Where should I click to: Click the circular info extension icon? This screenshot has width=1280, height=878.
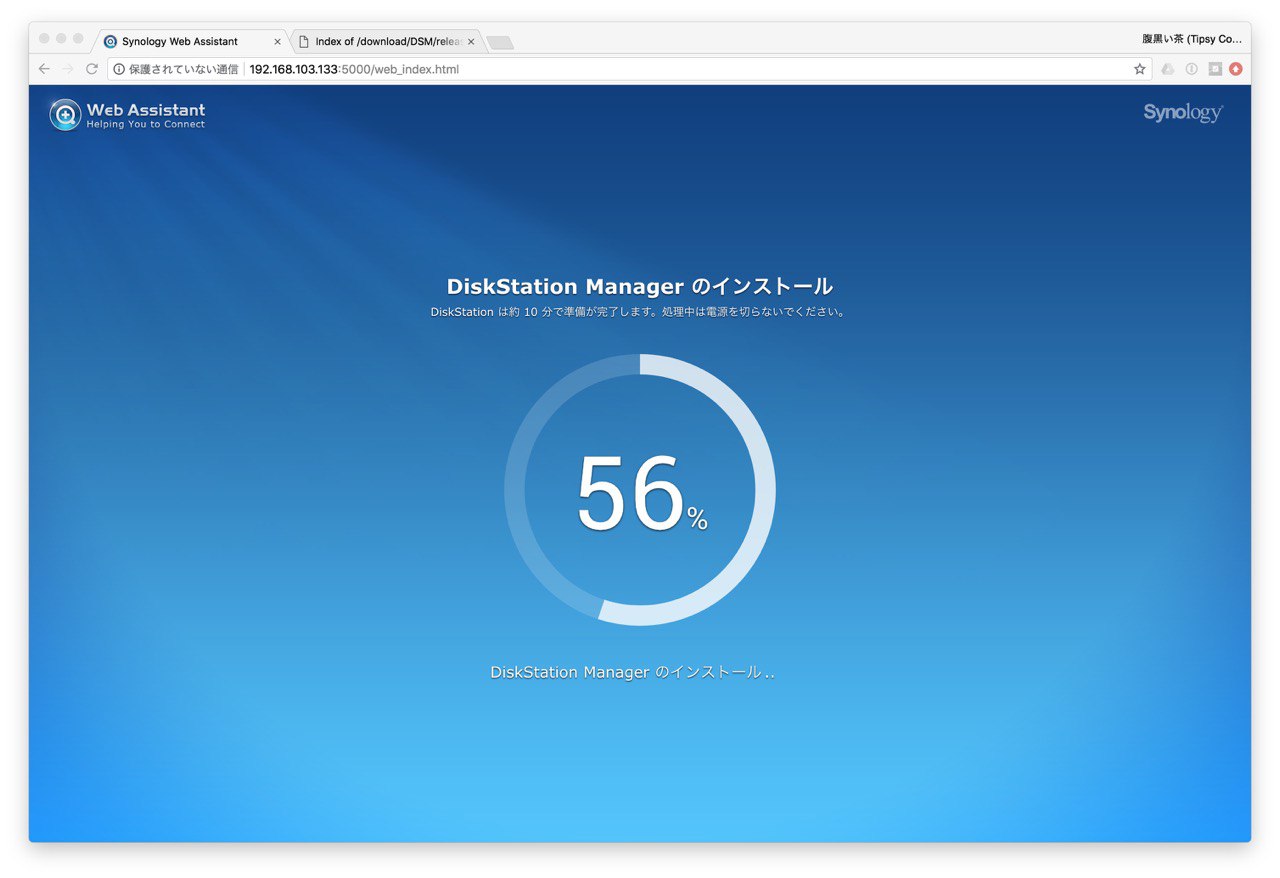pyautogui.click(x=1191, y=69)
